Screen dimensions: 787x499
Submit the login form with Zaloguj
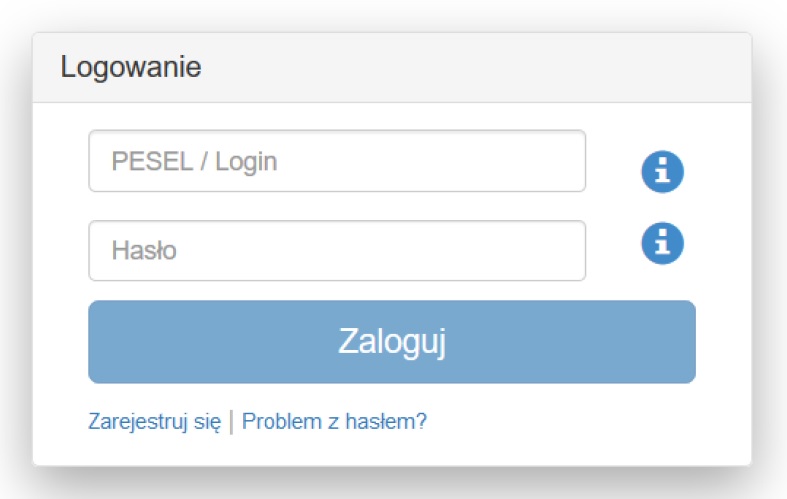[392, 342]
